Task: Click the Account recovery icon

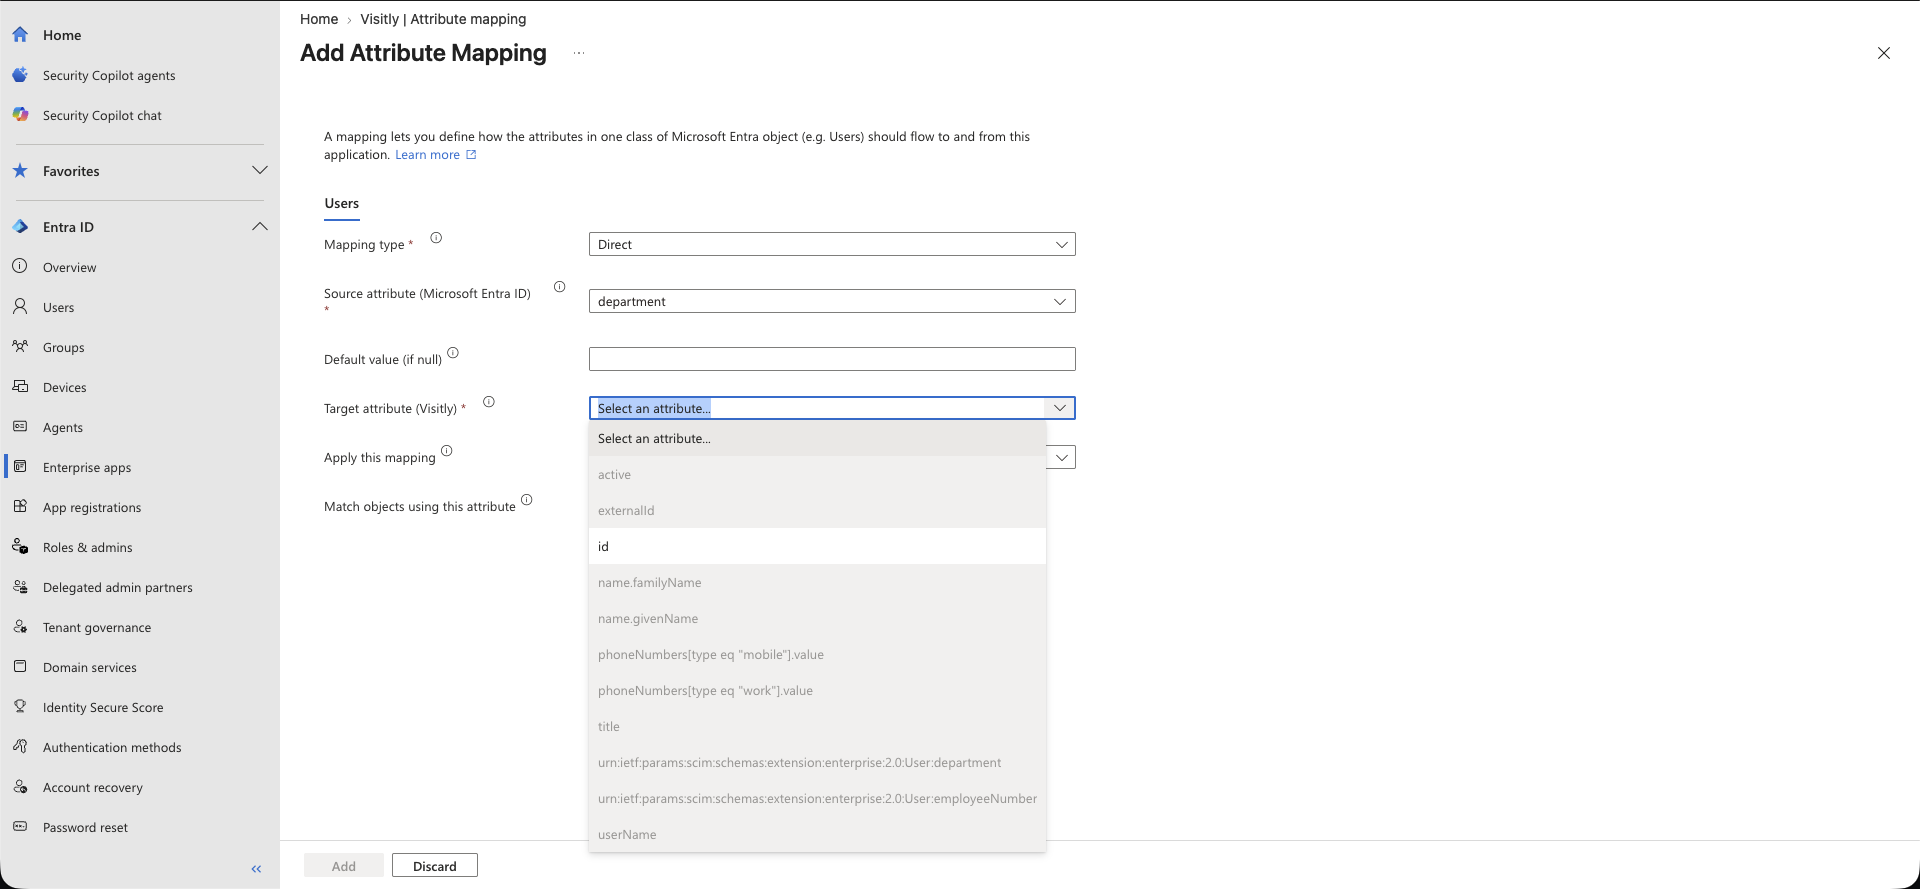Action: coord(20,787)
